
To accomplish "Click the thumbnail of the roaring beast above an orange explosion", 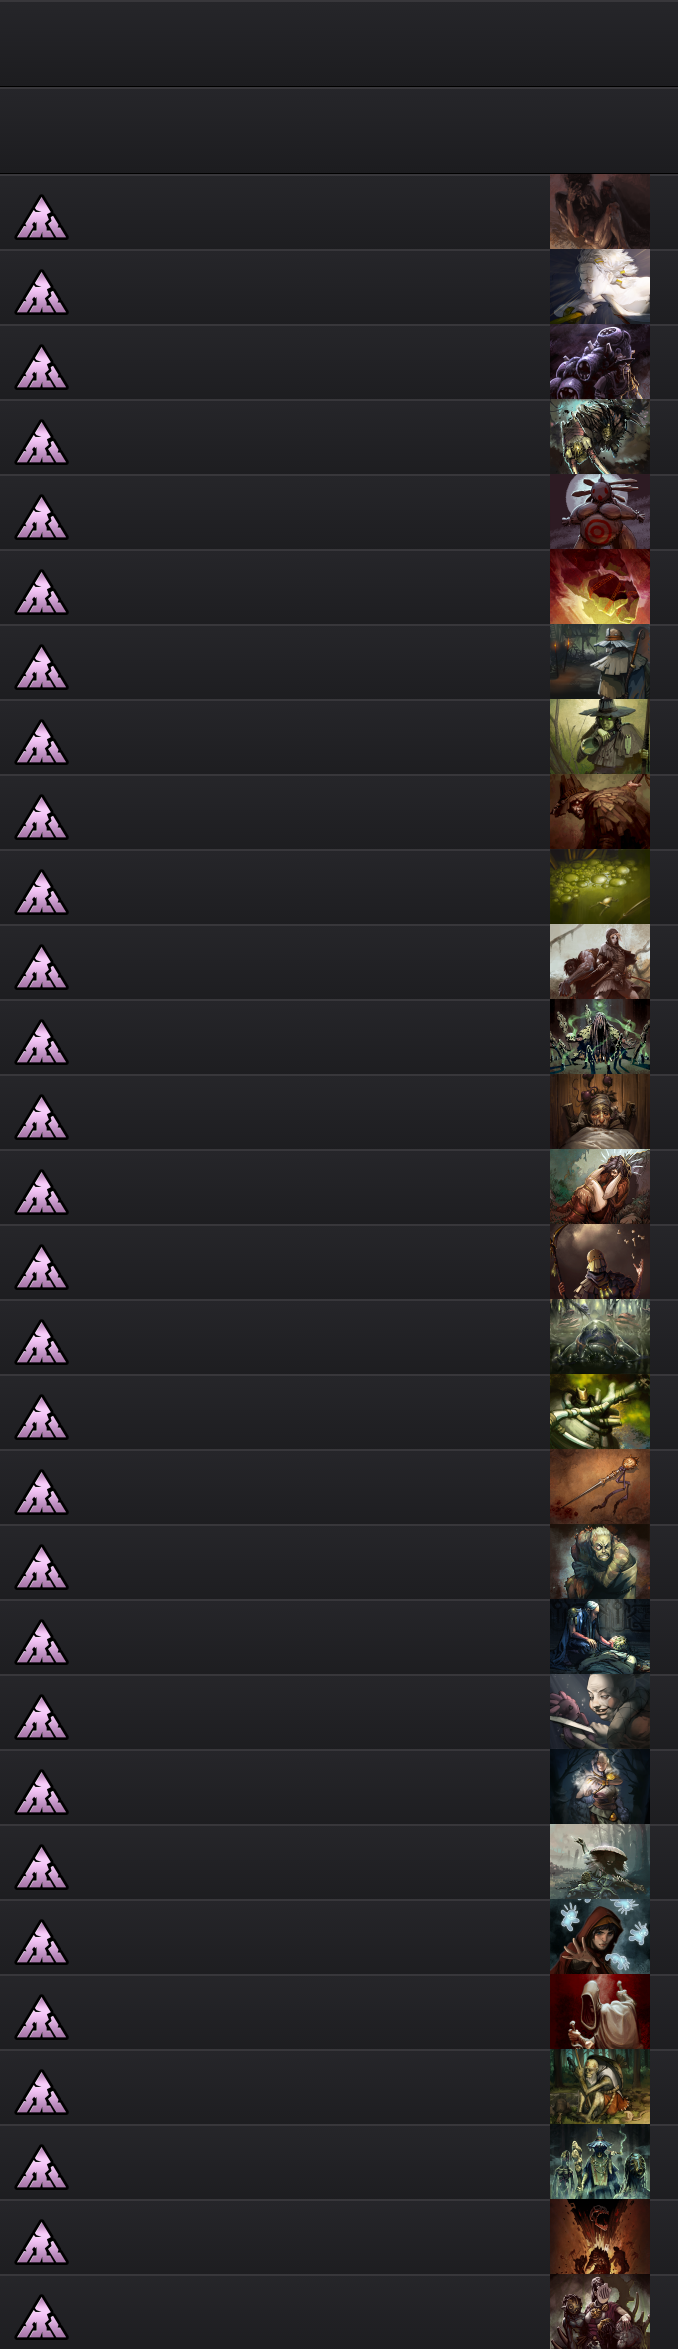I will (x=600, y=2237).
